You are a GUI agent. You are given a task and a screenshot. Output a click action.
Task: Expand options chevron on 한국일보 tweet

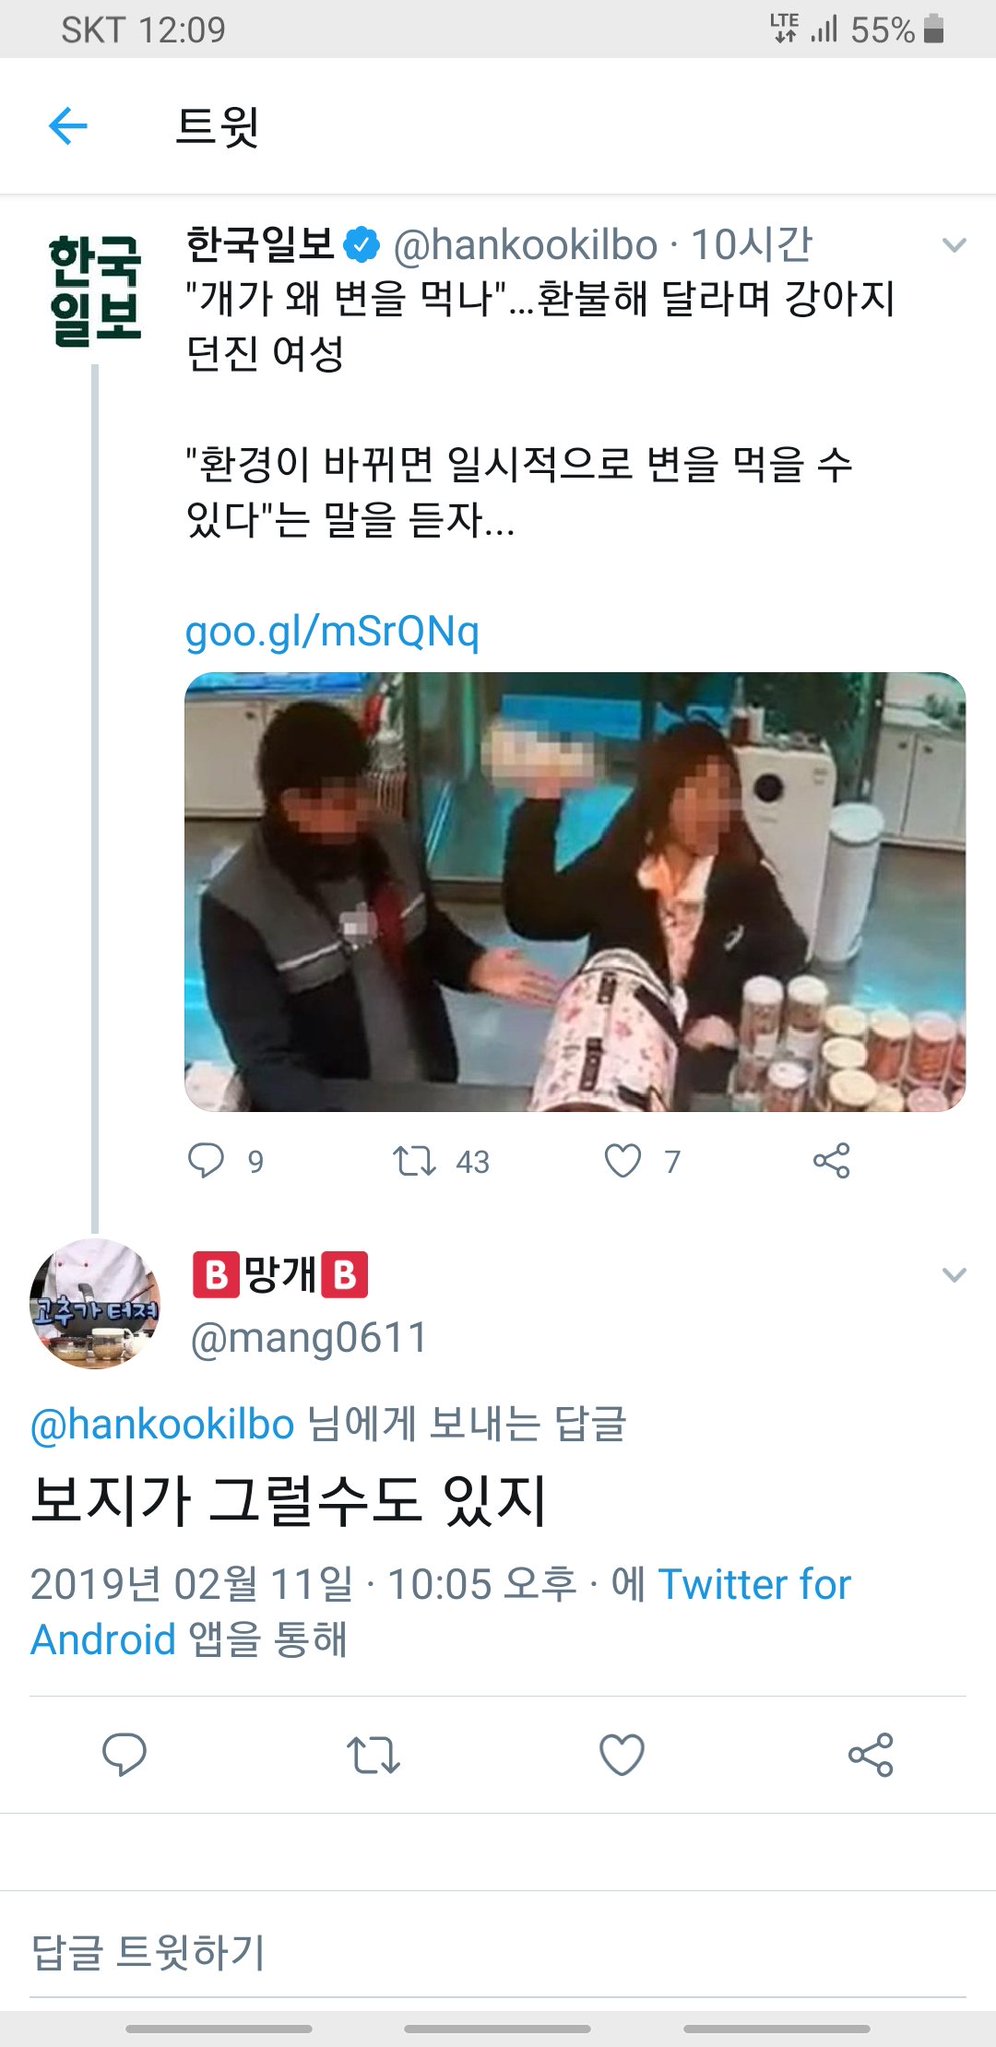coord(954,245)
